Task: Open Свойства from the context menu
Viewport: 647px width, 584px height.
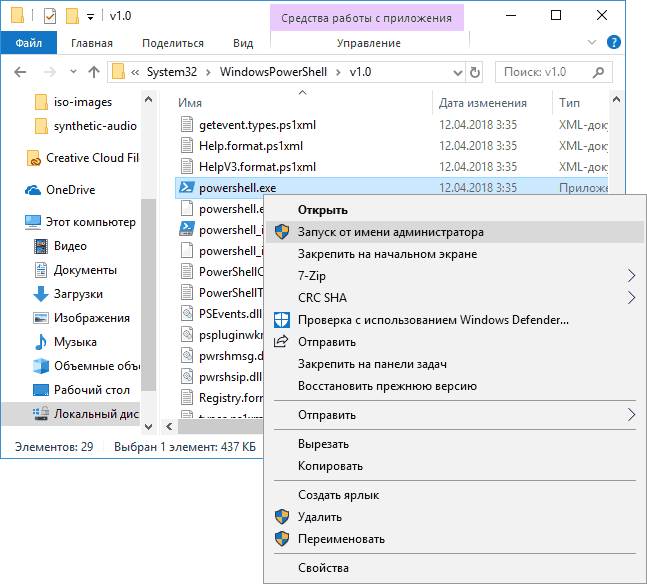Action: click(x=454, y=568)
